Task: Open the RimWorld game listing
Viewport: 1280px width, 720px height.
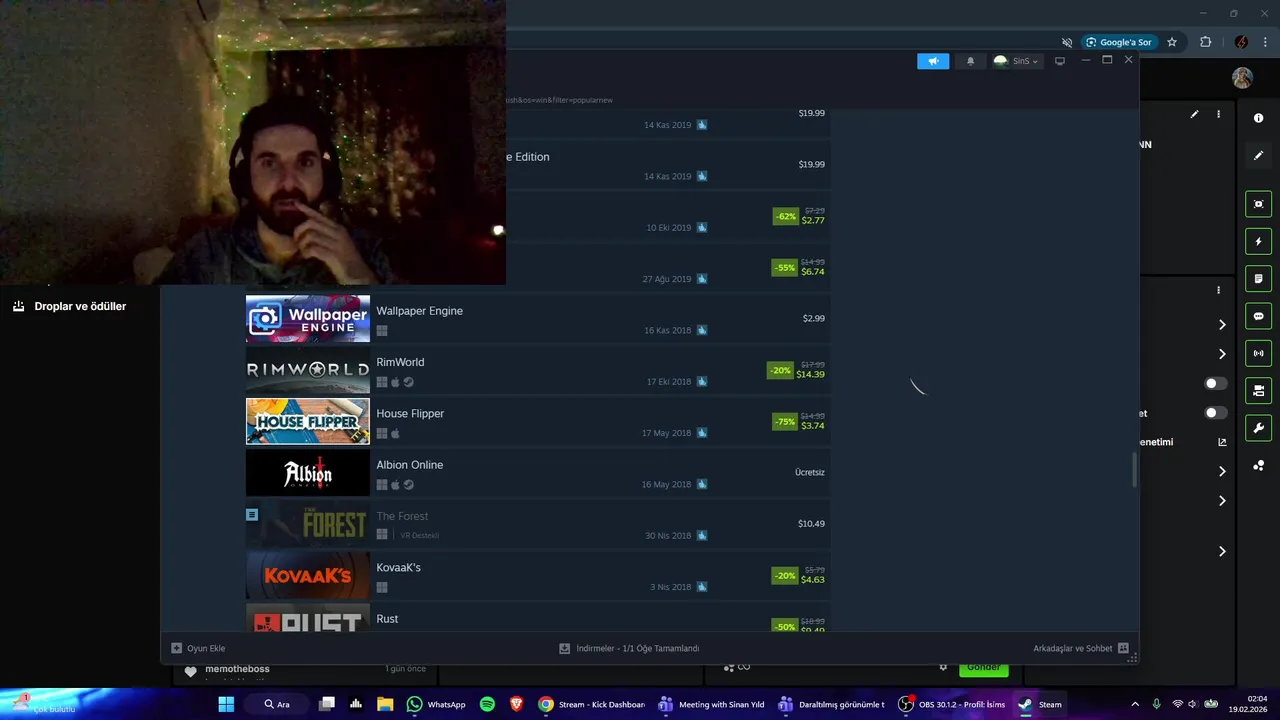Action: (x=538, y=370)
